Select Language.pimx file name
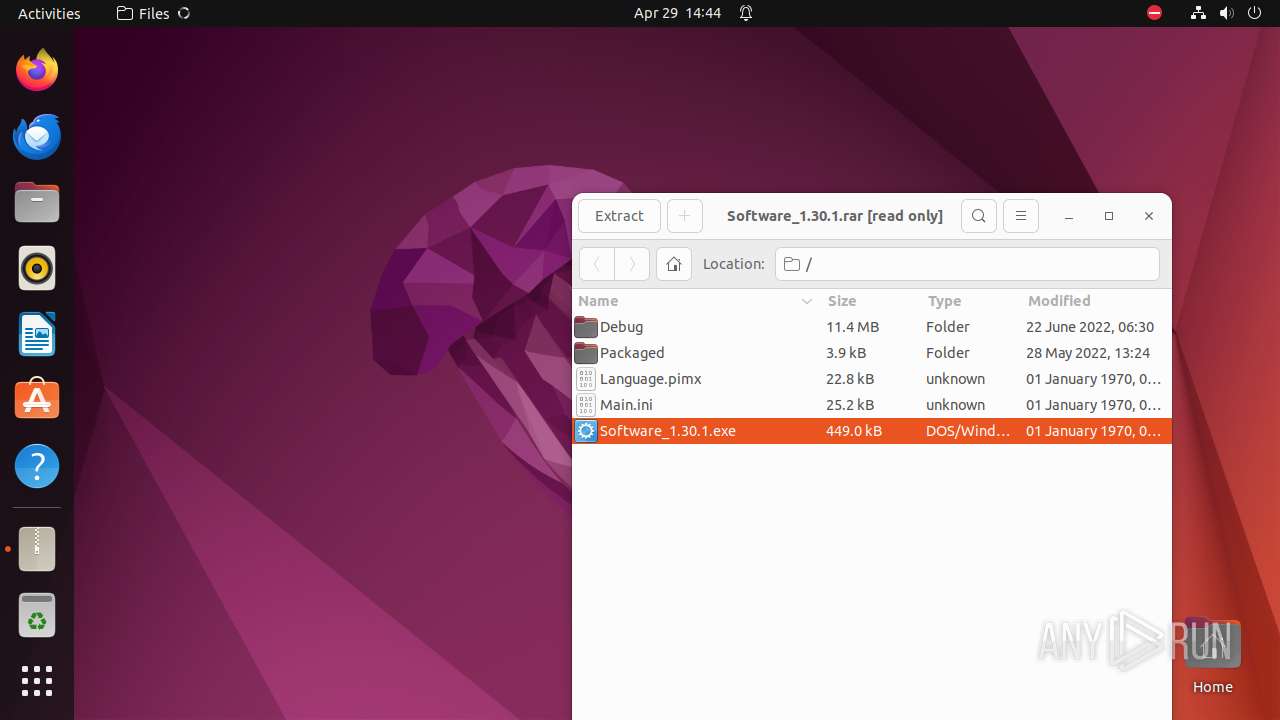Image resolution: width=1280 pixels, height=720 pixels. point(651,379)
